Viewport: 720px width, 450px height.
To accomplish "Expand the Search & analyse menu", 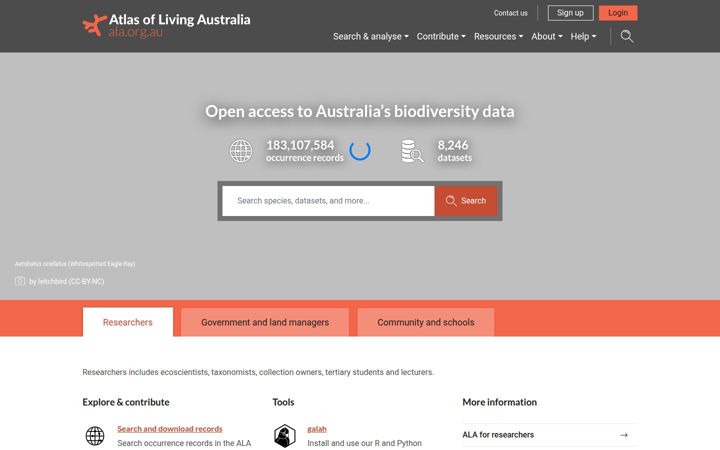I will coord(371,36).
